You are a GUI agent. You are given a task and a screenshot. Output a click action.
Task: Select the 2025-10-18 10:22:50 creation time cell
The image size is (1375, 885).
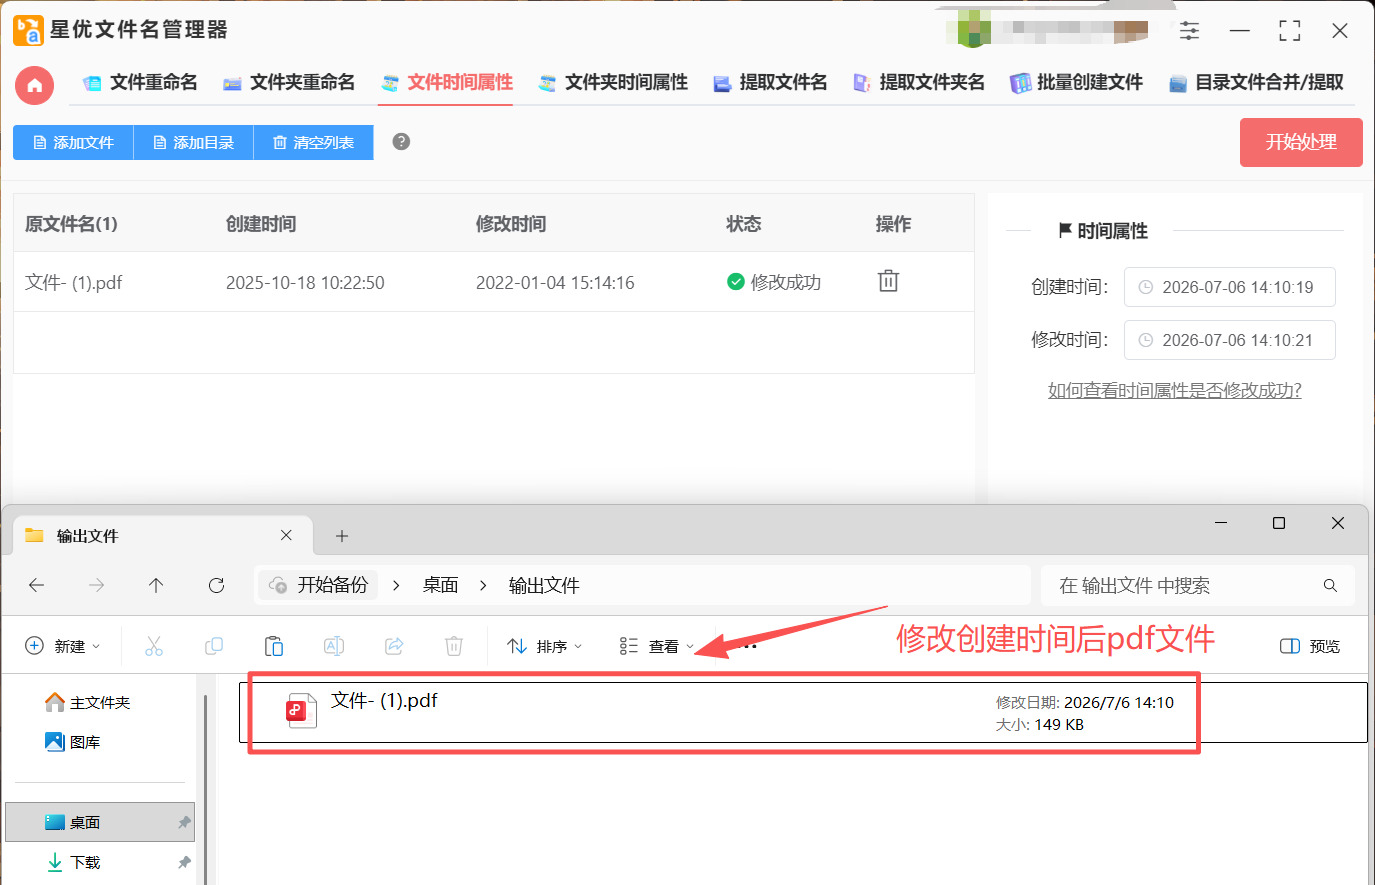[x=305, y=283]
